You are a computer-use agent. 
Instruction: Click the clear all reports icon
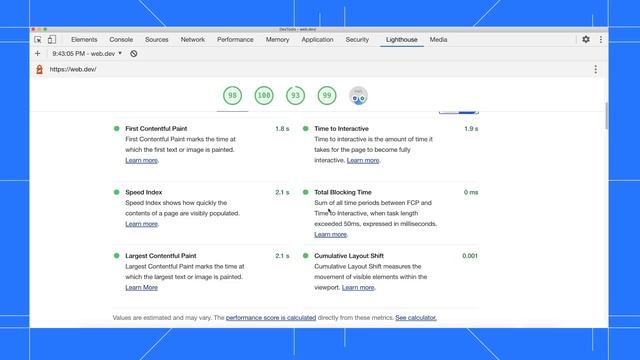[x=133, y=53]
